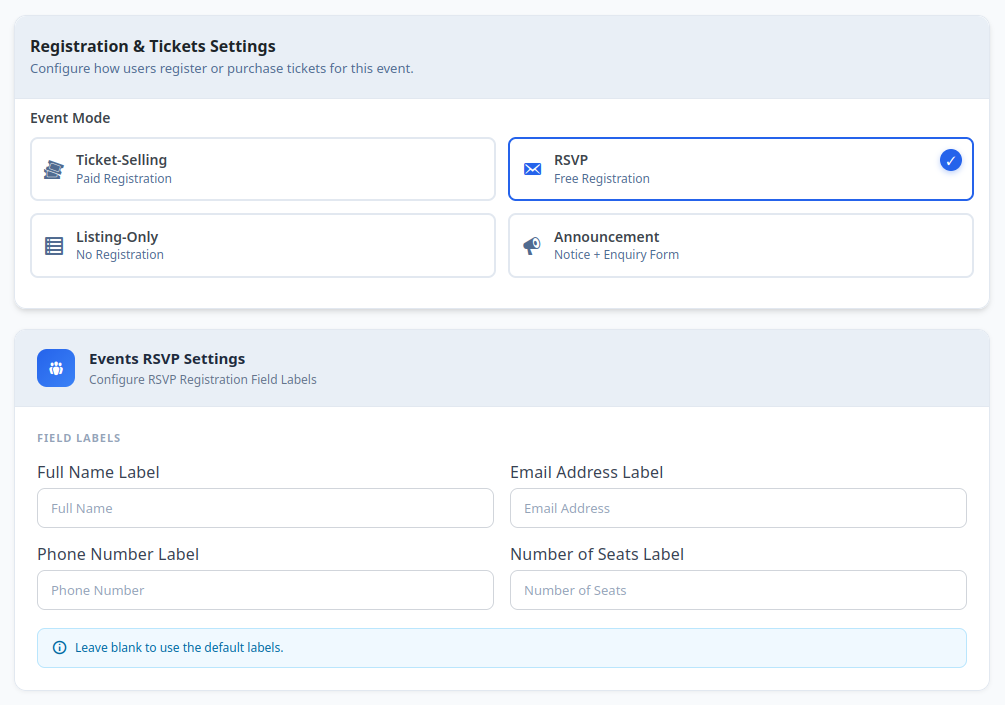Viewport: 1005px width, 705px height.
Task: Click the 'Free Registration' subtitle text
Action: [602, 179]
